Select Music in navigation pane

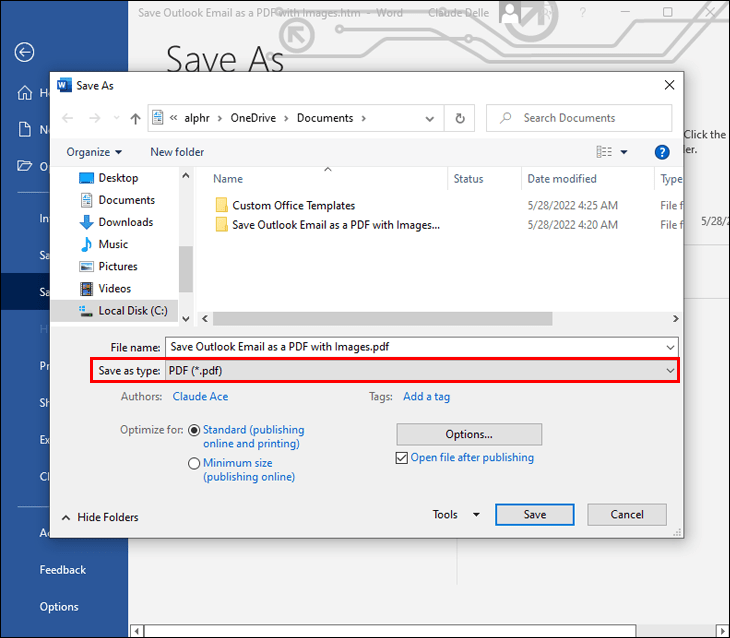click(x=104, y=244)
